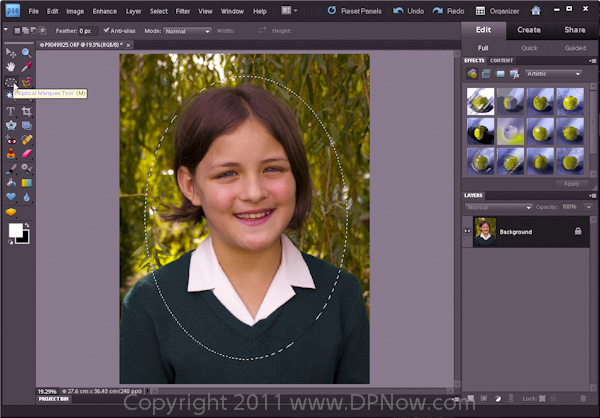This screenshot has width=600, height=418.
Task: Hide the Background layer with eye icon
Action: 468,231
